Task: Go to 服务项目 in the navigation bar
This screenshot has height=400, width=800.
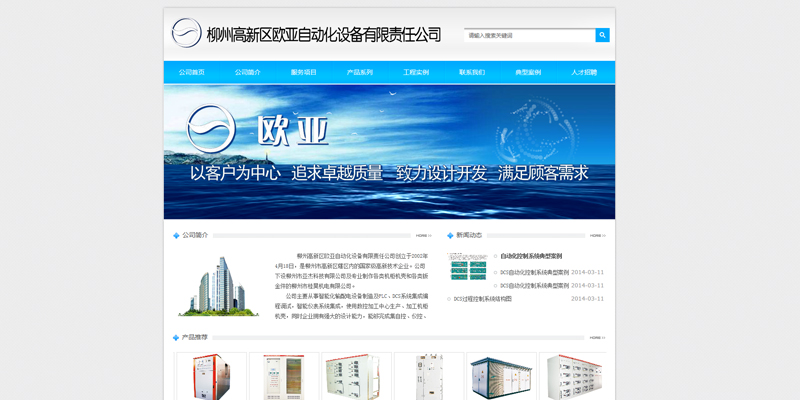Action: pos(304,73)
